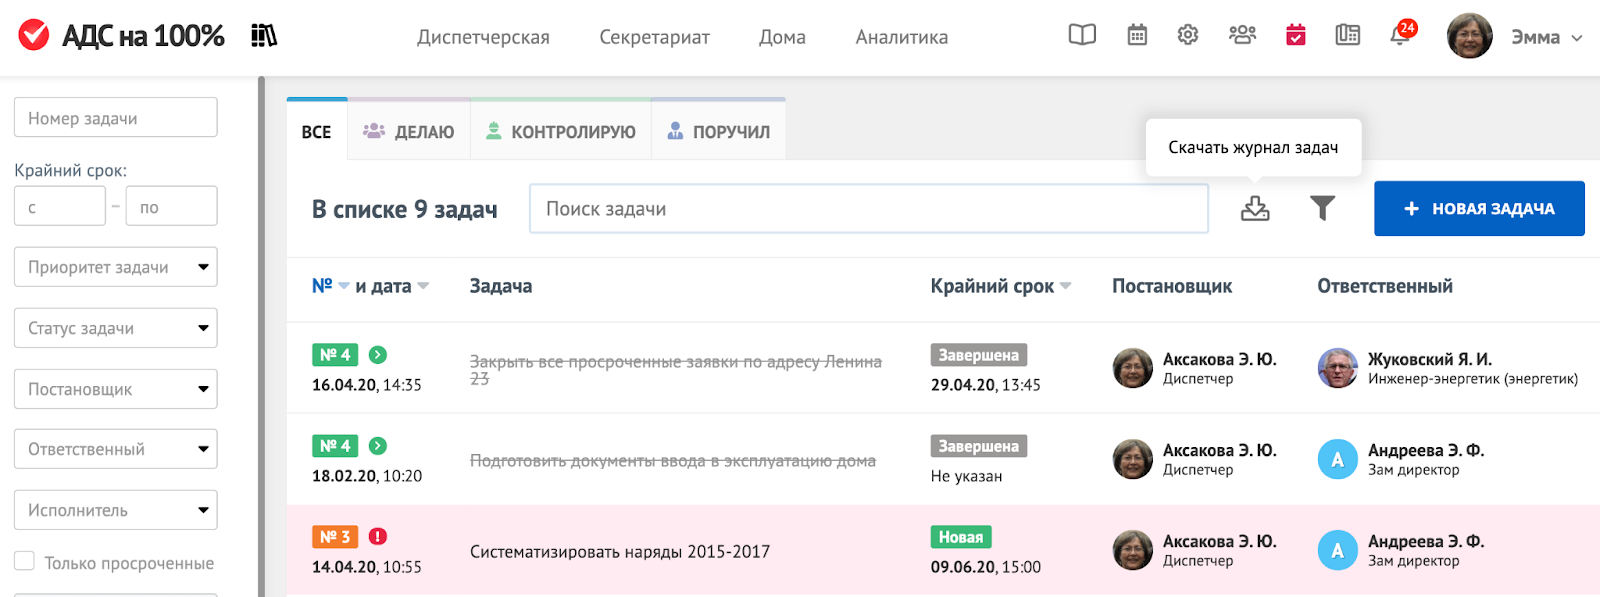1600x597 pixels.
Task: Expand the Постановщик filter dropdown
Action: 116,389
